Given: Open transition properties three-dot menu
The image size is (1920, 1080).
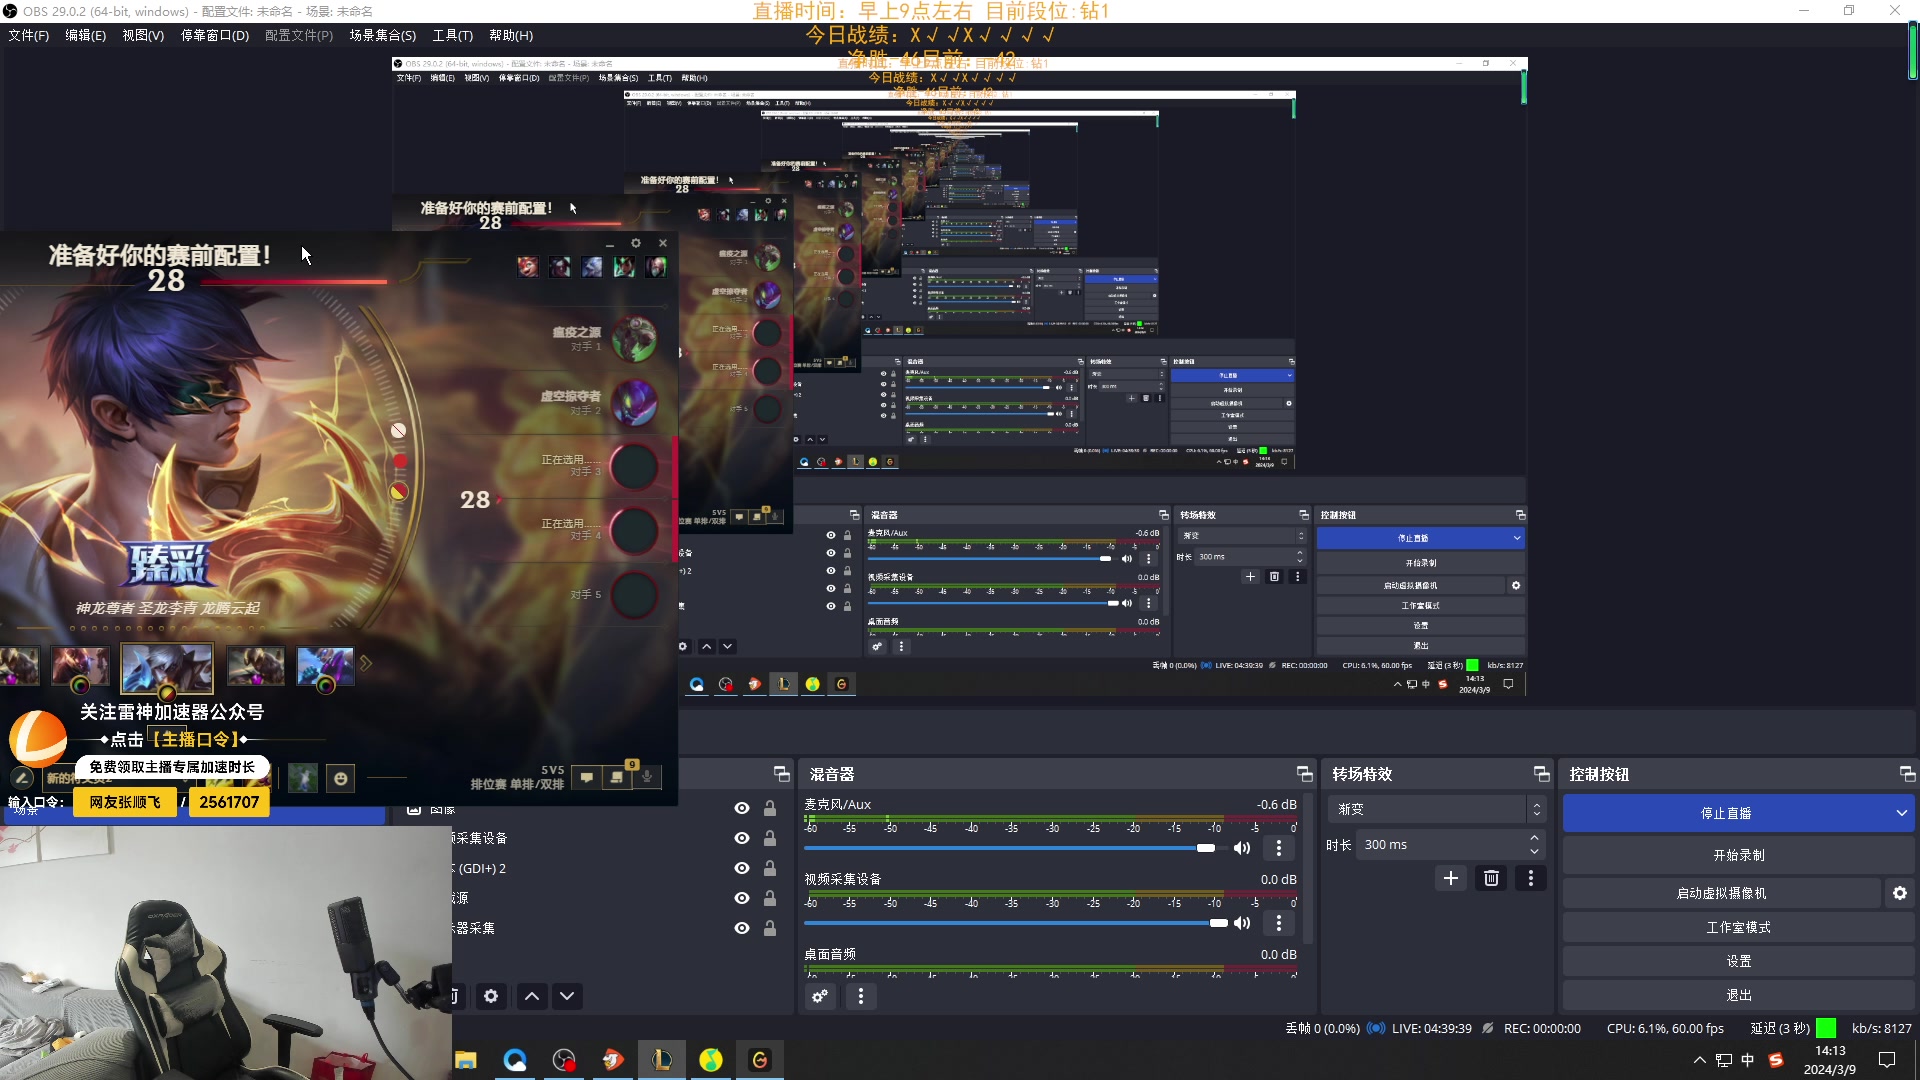Looking at the screenshot, I should pyautogui.click(x=1530, y=878).
